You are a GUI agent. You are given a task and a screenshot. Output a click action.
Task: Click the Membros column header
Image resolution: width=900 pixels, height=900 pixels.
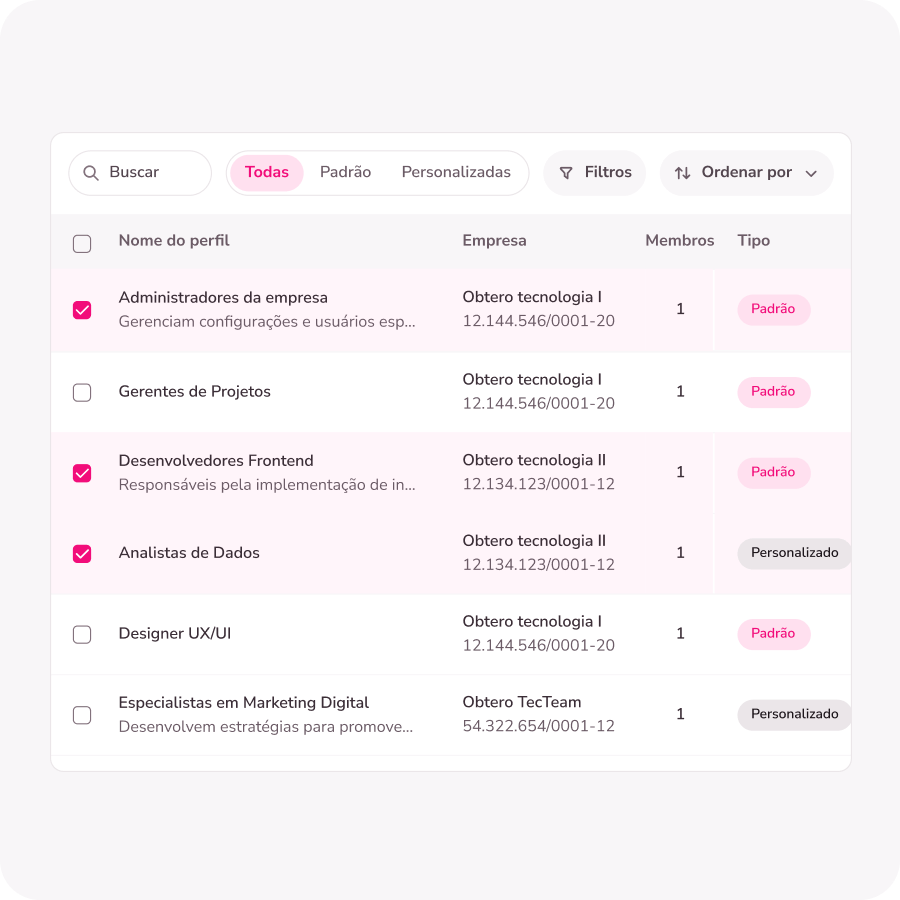point(680,240)
